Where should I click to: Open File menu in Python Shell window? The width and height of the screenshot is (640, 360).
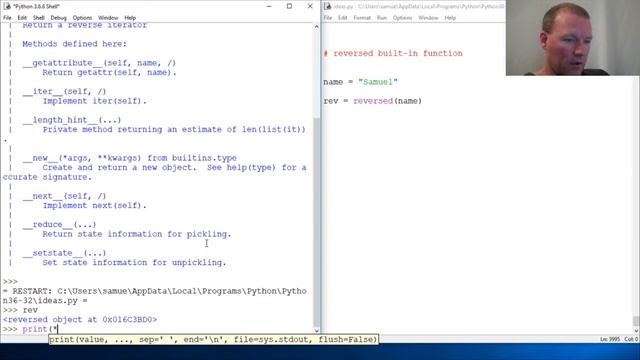tap(7, 18)
